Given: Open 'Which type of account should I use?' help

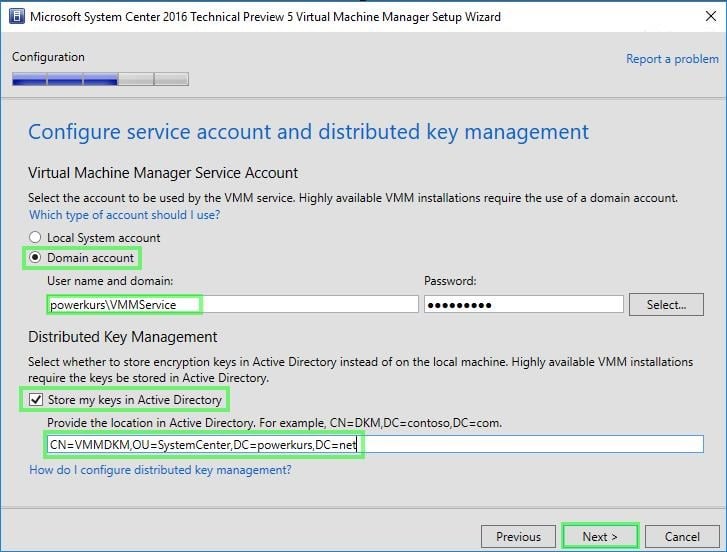Looking at the screenshot, I should coord(125,215).
